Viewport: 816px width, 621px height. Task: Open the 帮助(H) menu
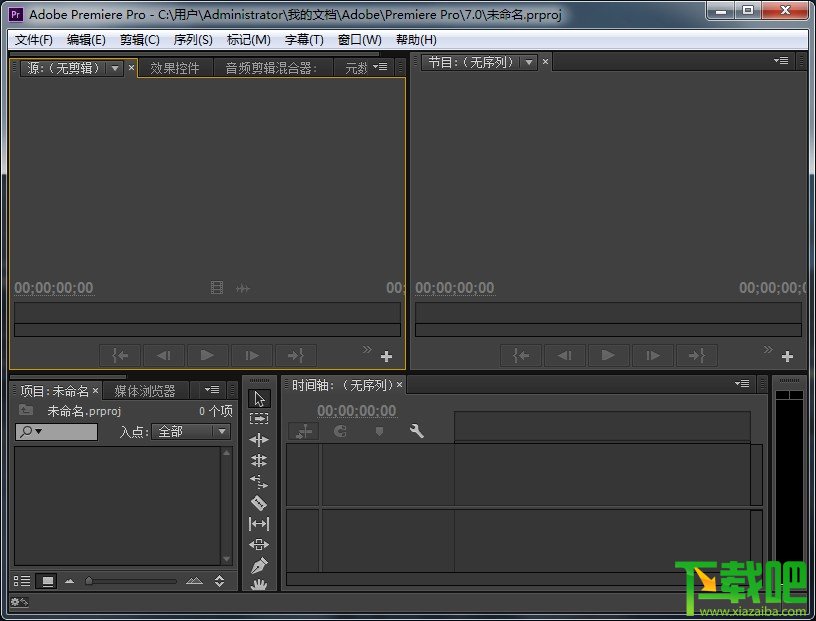[x=416, y=40]
